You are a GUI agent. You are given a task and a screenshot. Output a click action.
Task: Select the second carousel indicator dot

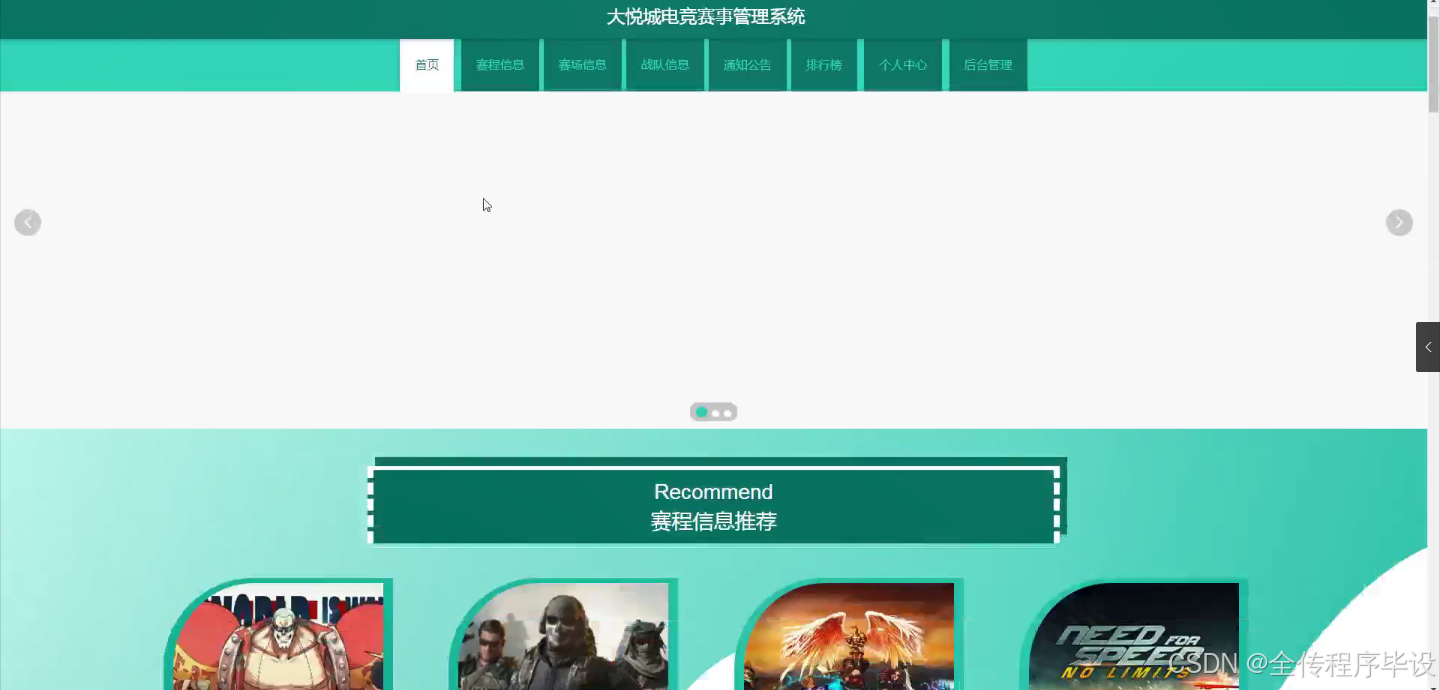pyautogui.click(x=715, y=412)
